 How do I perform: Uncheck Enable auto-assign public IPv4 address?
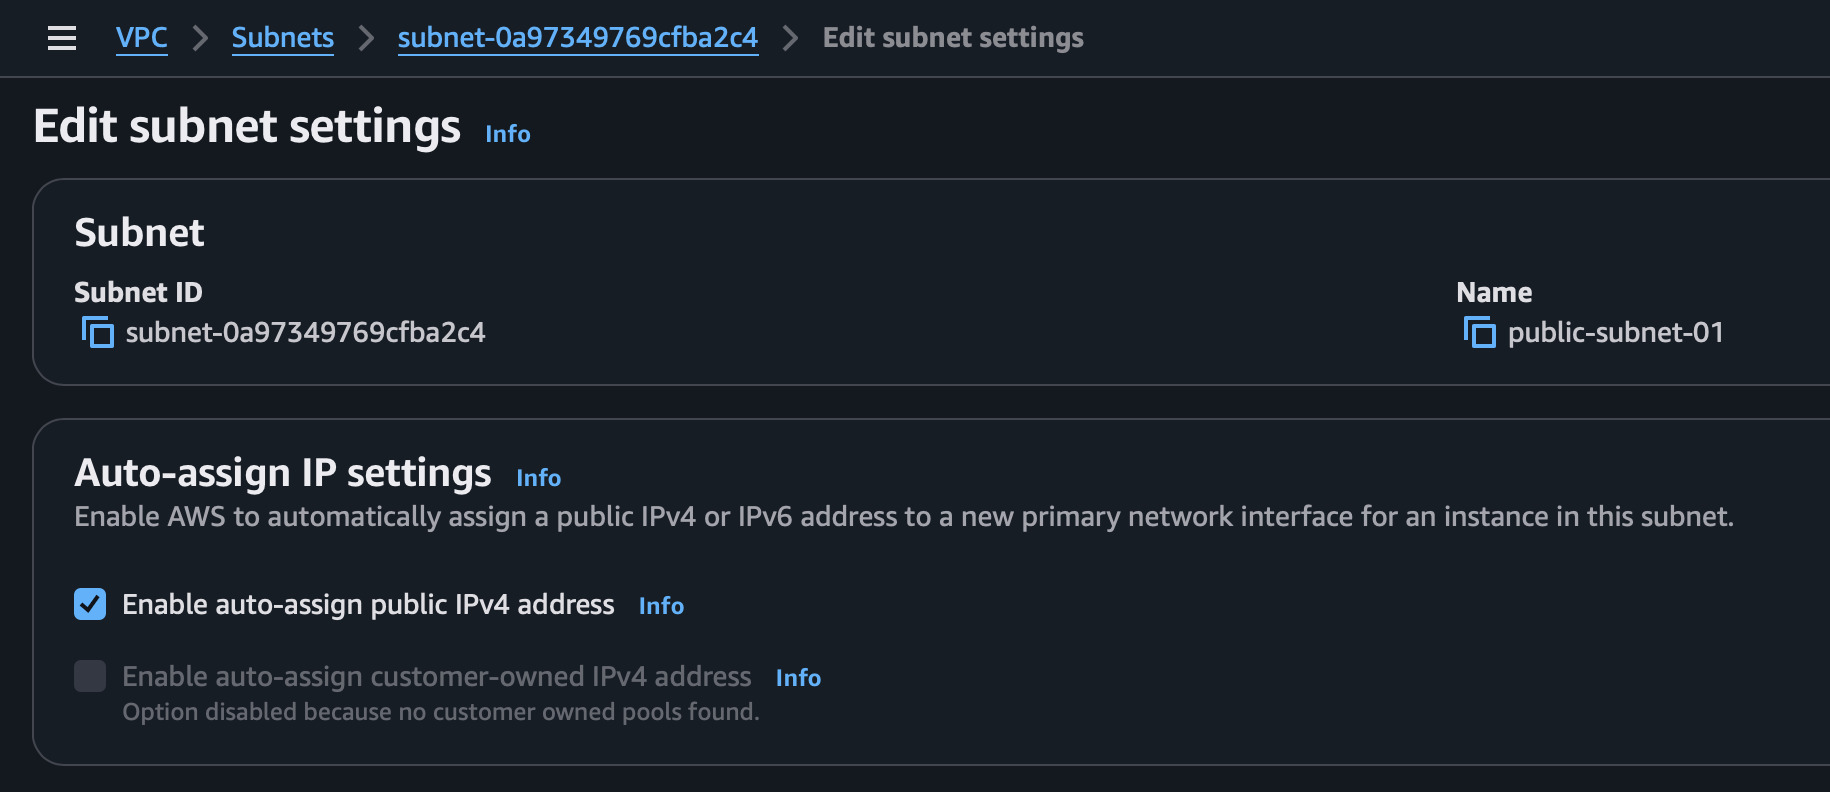(90, 604)
